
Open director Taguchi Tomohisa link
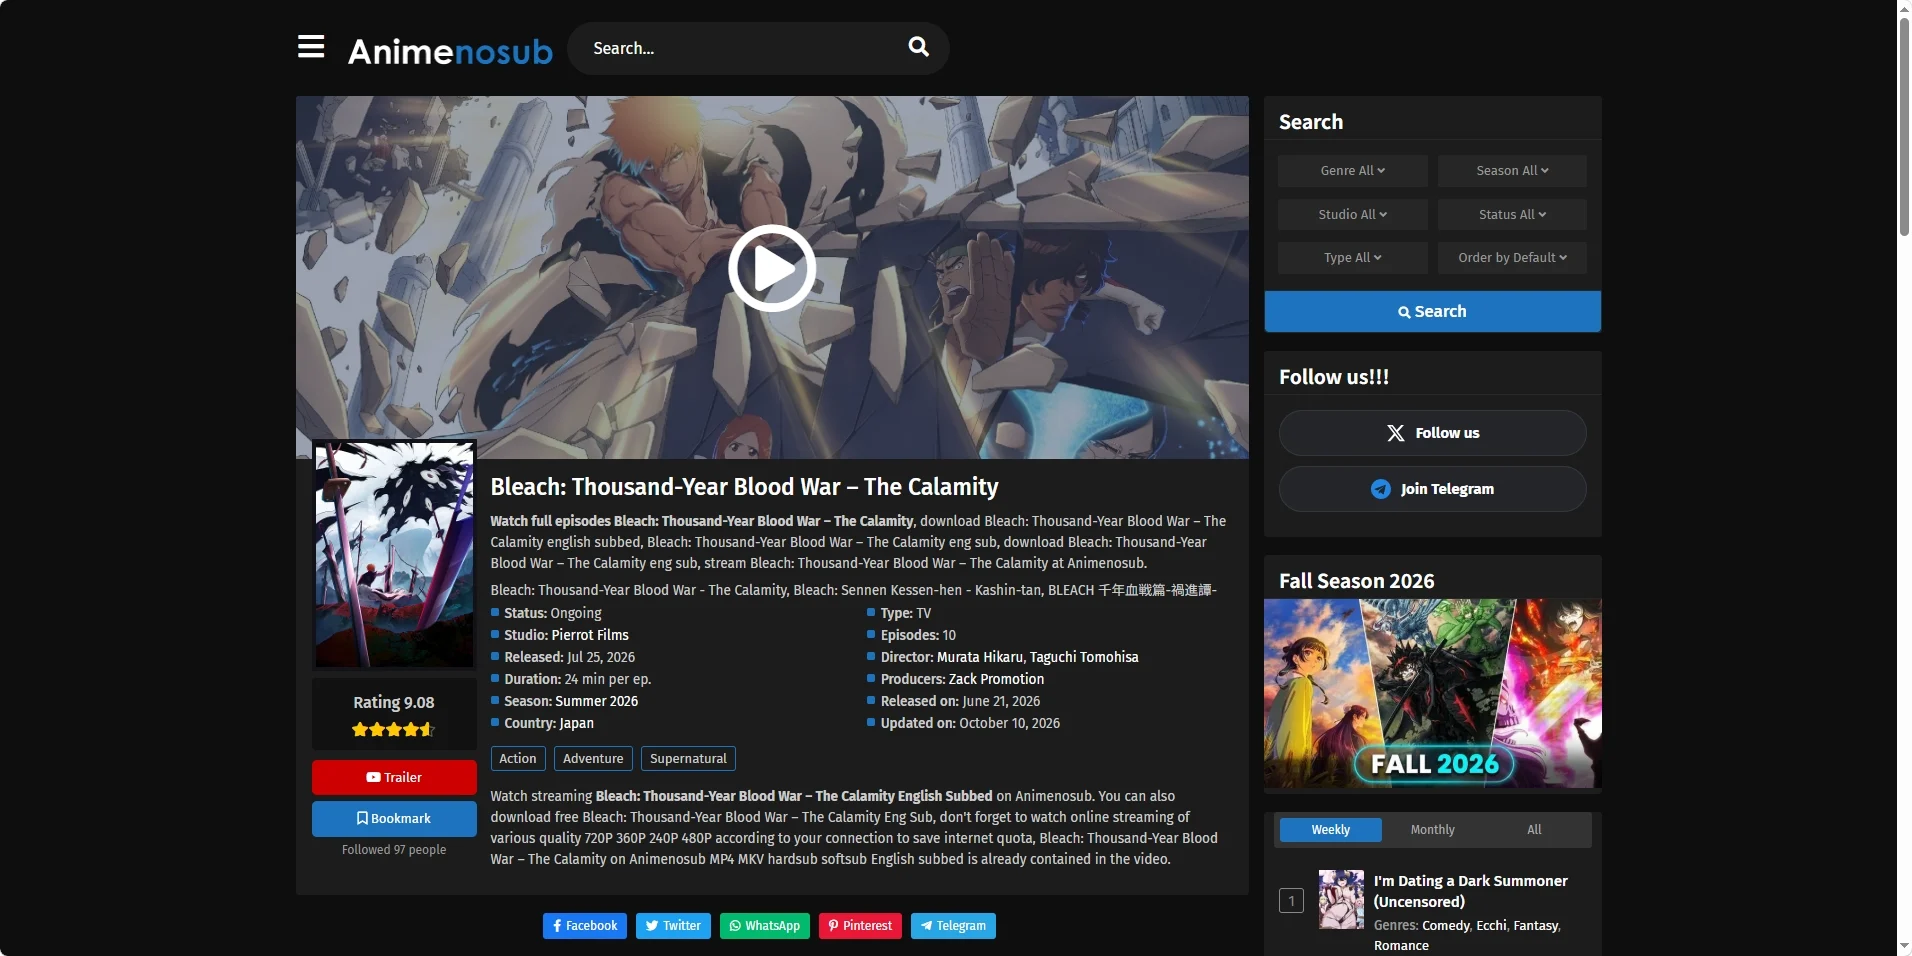tap(1084, 657)
